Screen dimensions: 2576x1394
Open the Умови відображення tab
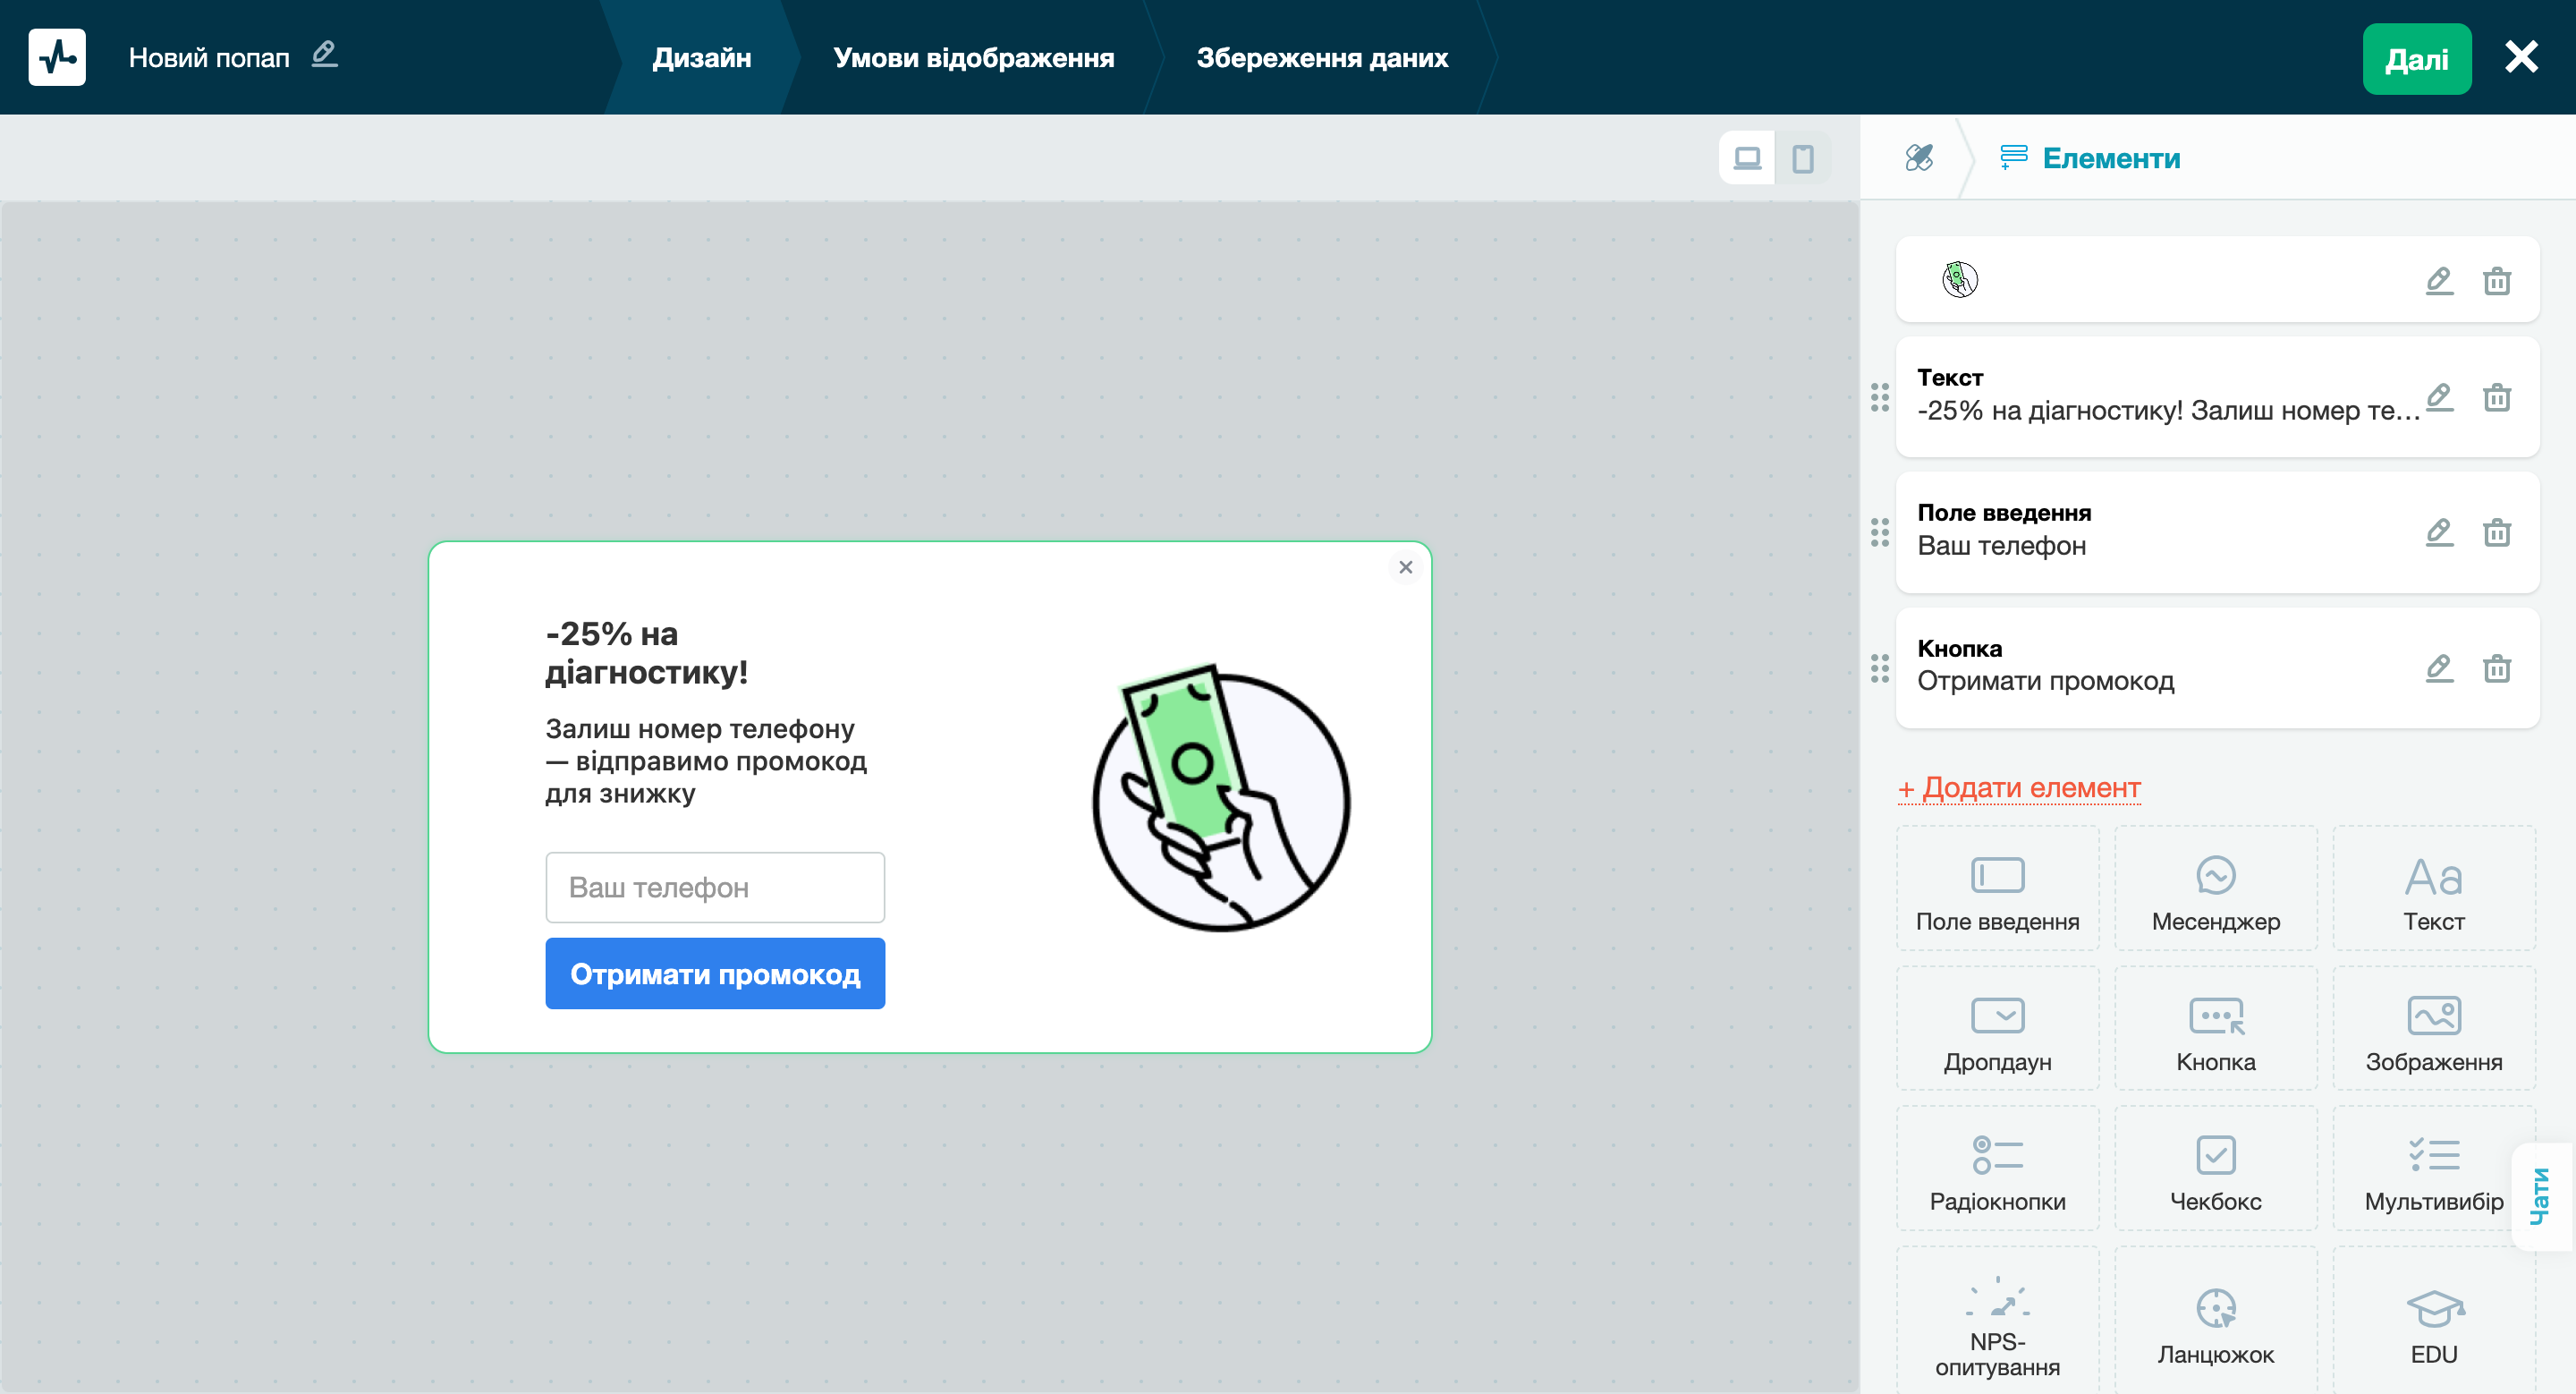point(973,58)
